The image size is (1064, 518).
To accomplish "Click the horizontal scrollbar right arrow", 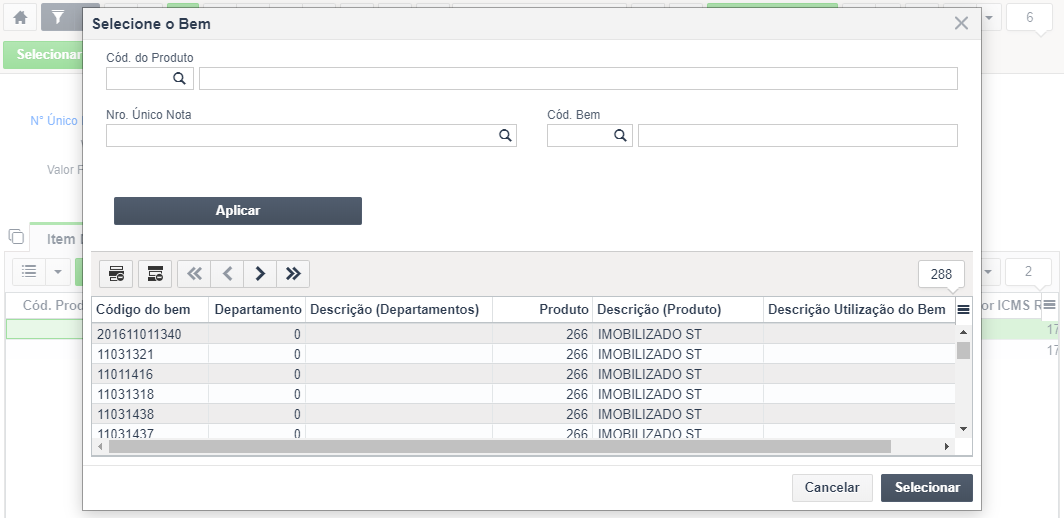I will 947,447.
